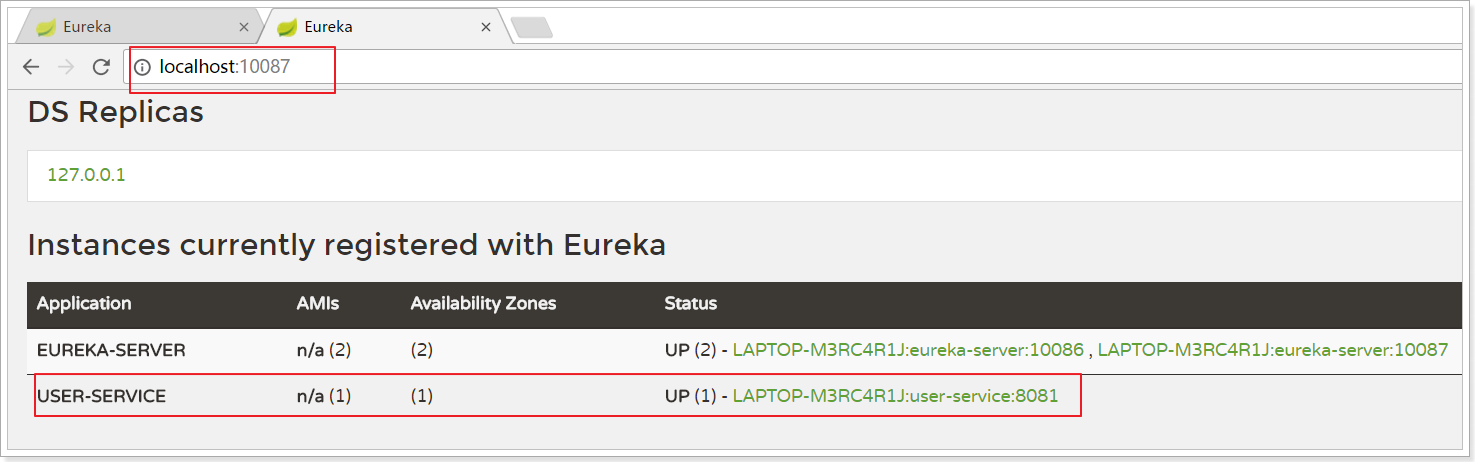Viewport: 1475px width, 462px height.
Task: Reload the current page
Action: coord(101,67)
